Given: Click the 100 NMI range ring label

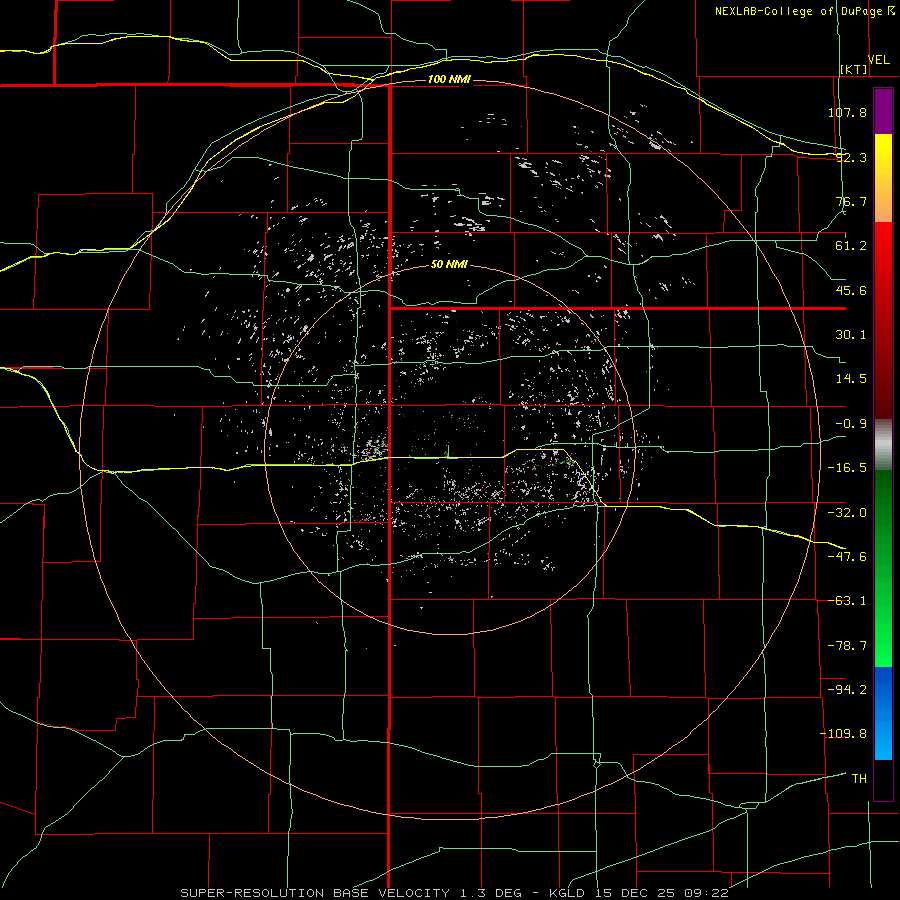Looking at the screenshot, I should click(x=449, y=79).
